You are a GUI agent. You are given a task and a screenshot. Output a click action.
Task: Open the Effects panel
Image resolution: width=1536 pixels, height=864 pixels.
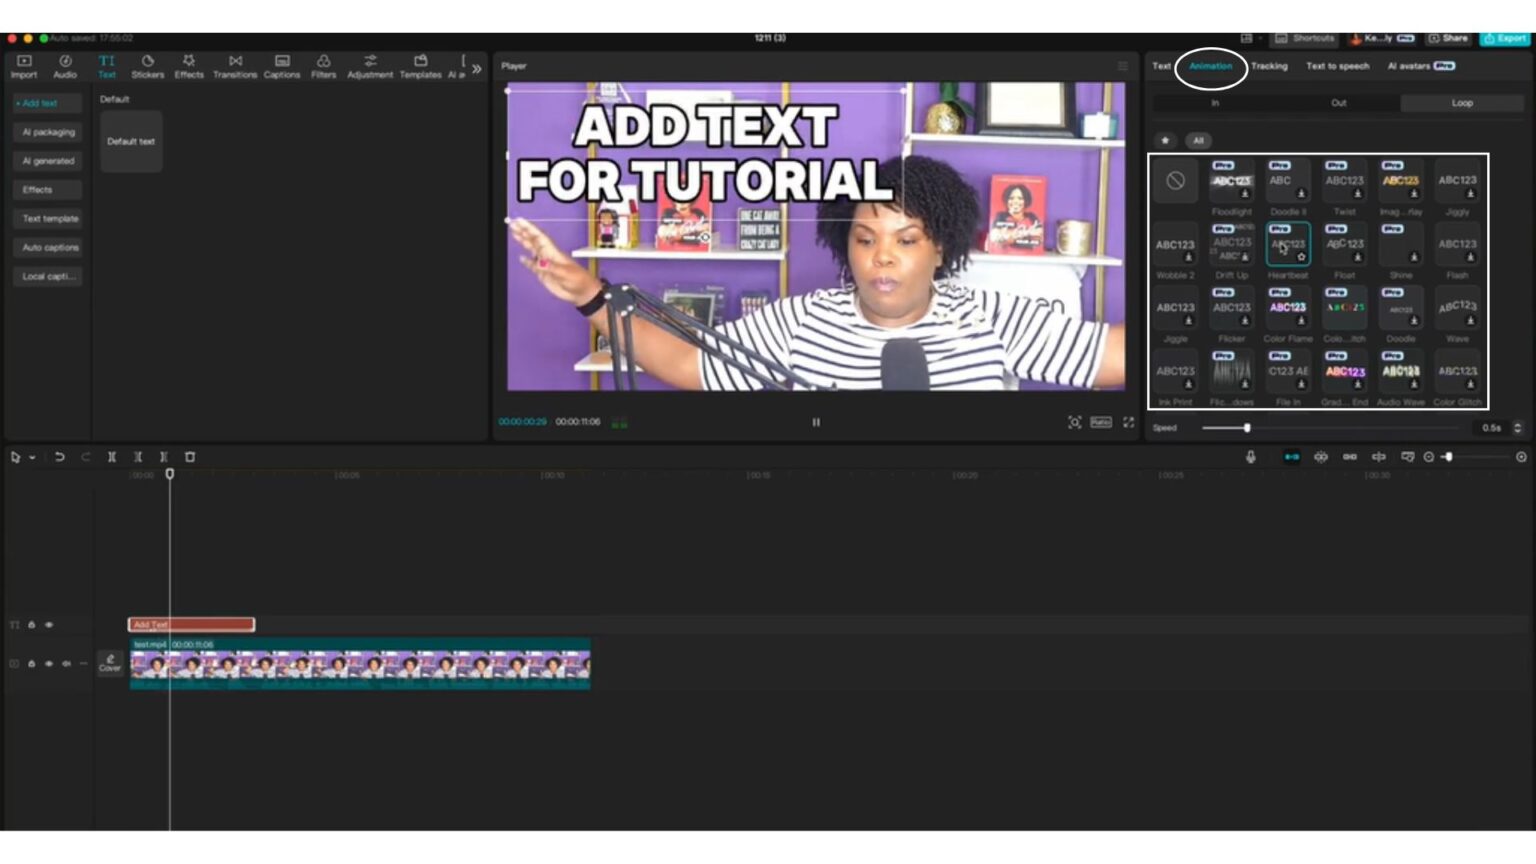click(x=187, y=66)
